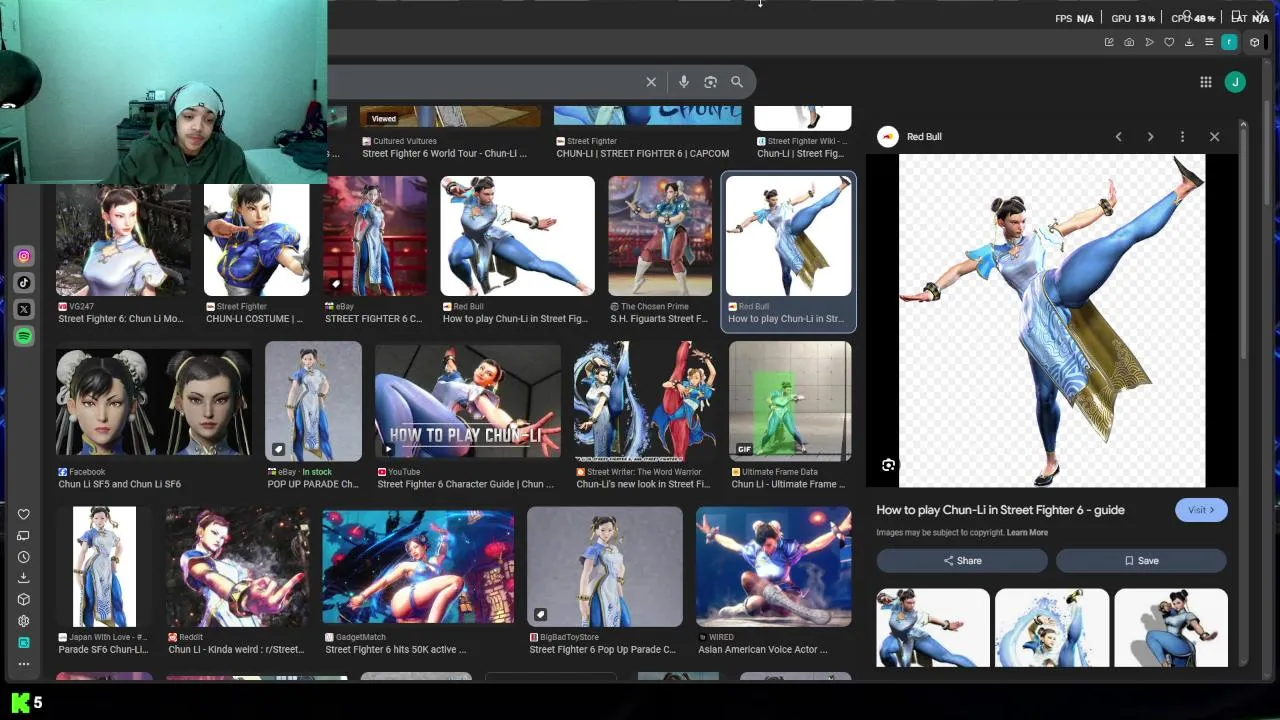Select the WIRED Asian American Voice Actor thumbnail
The image size is (1280, 720).
(x=774, y=567)
